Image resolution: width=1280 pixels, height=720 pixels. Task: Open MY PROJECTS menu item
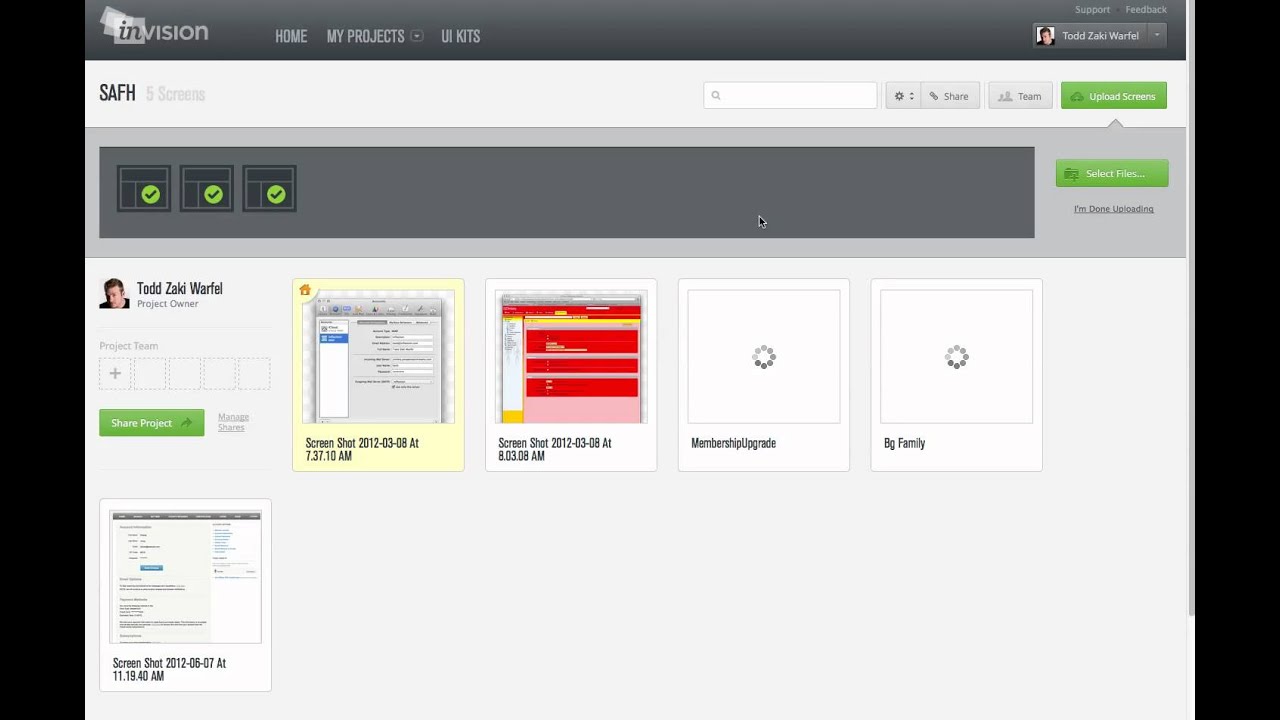click(x=365, y=36)
